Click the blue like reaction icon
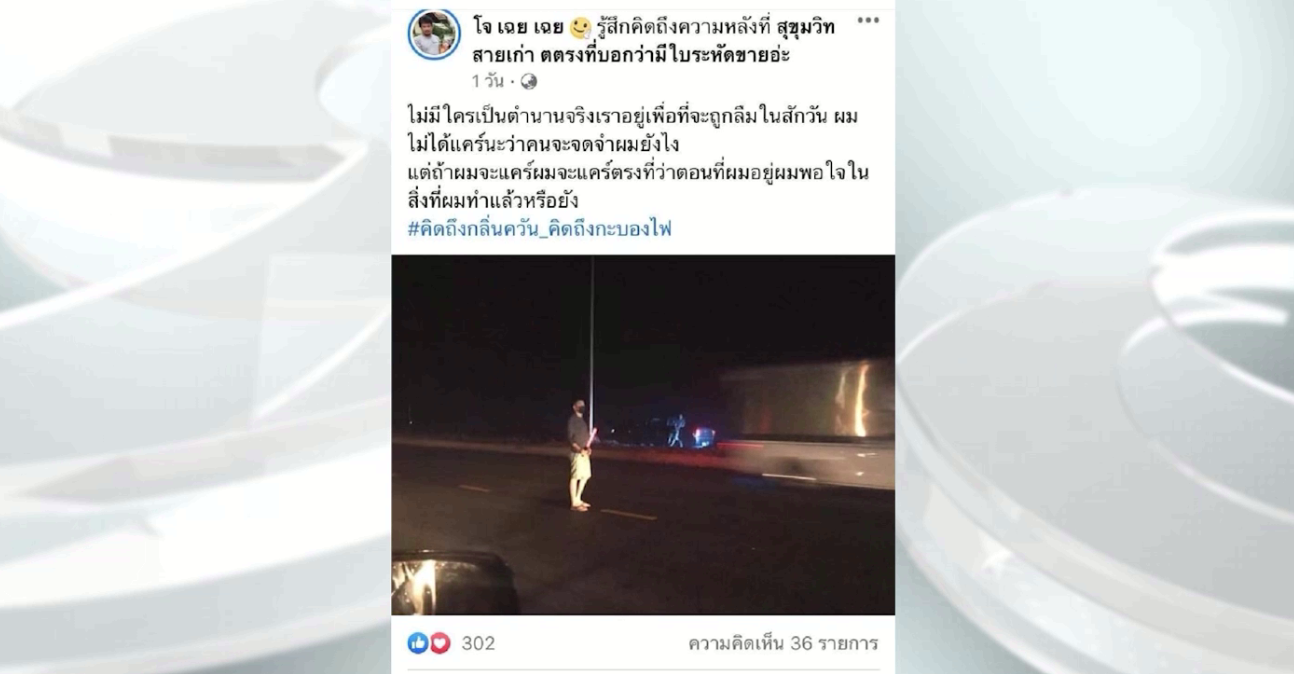 418,643
